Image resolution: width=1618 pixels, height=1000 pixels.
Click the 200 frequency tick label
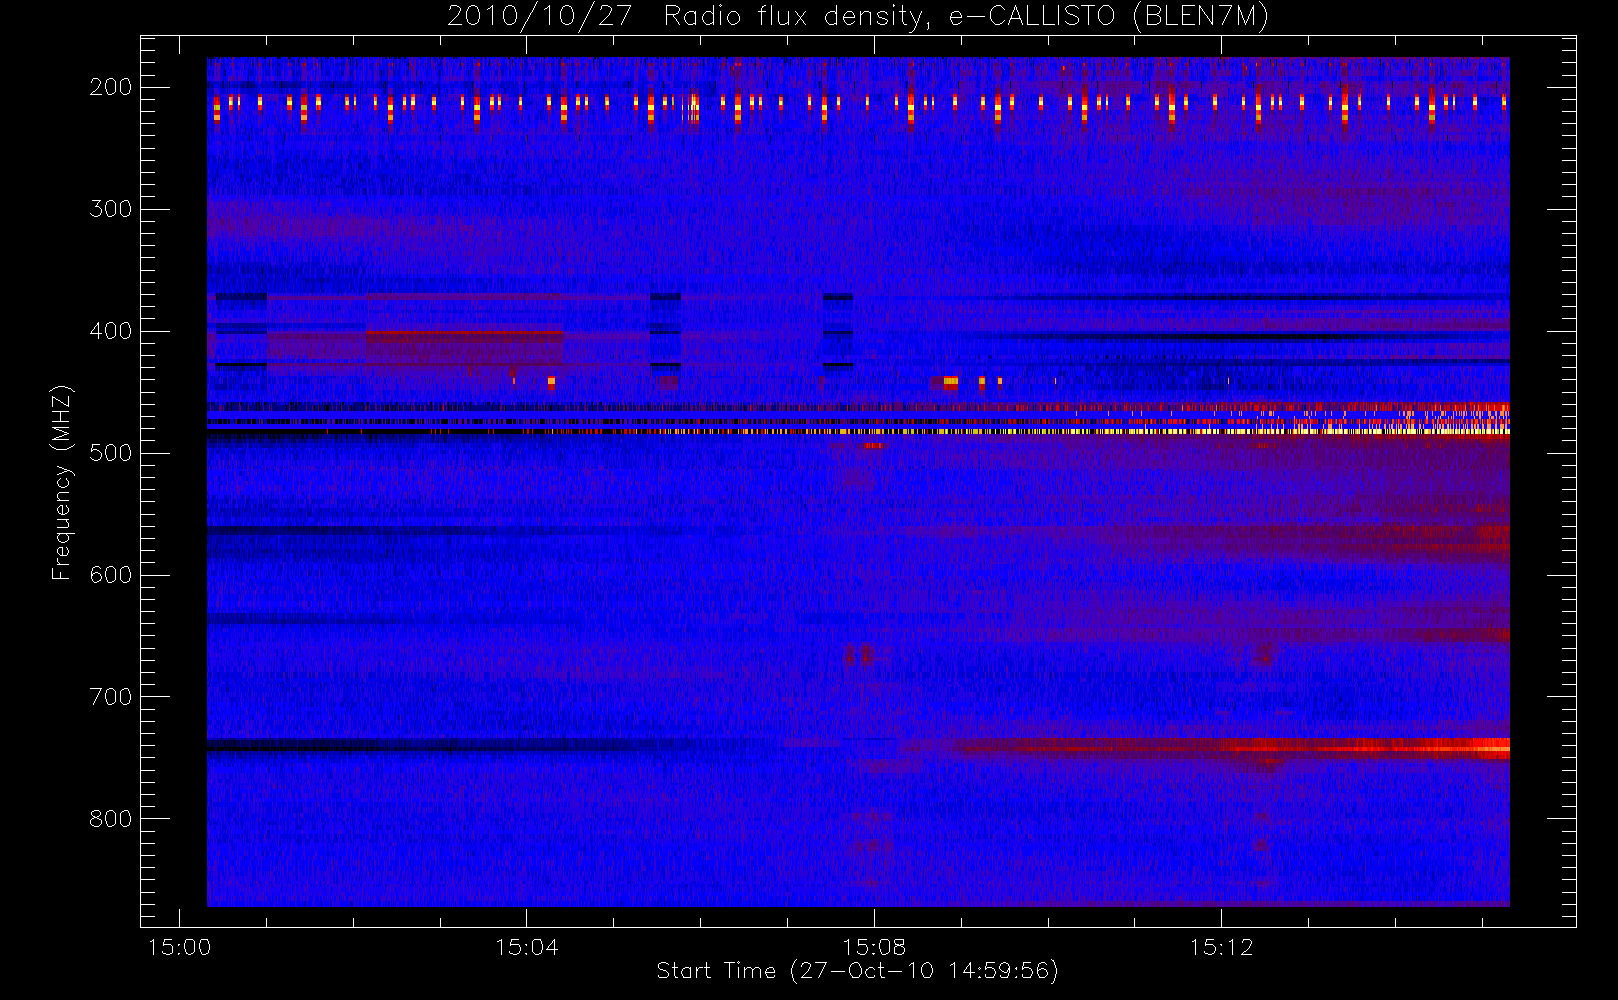click(x=110, y=87)
